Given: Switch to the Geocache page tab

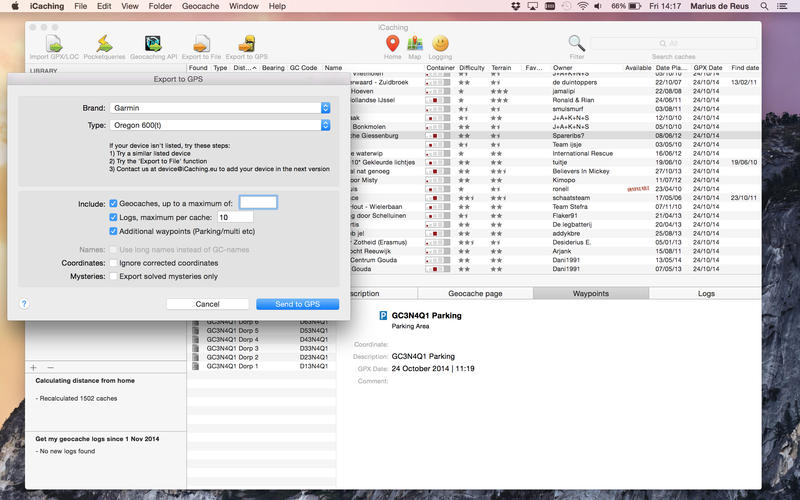Looking at the screenshot, I should point(476,293).
